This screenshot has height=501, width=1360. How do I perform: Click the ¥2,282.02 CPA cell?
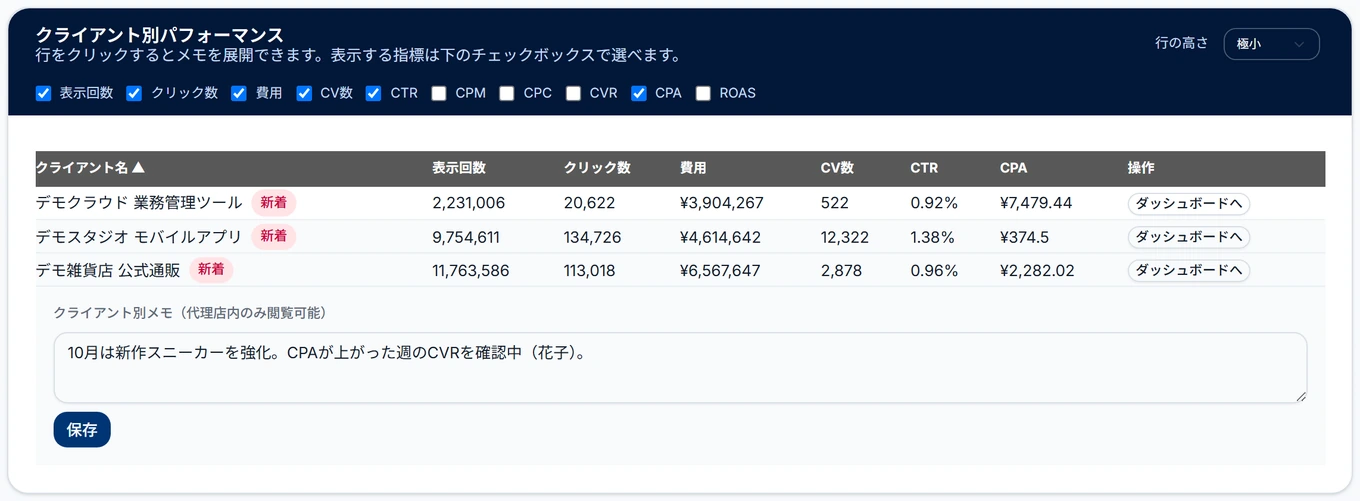[x=1037, y=270]
